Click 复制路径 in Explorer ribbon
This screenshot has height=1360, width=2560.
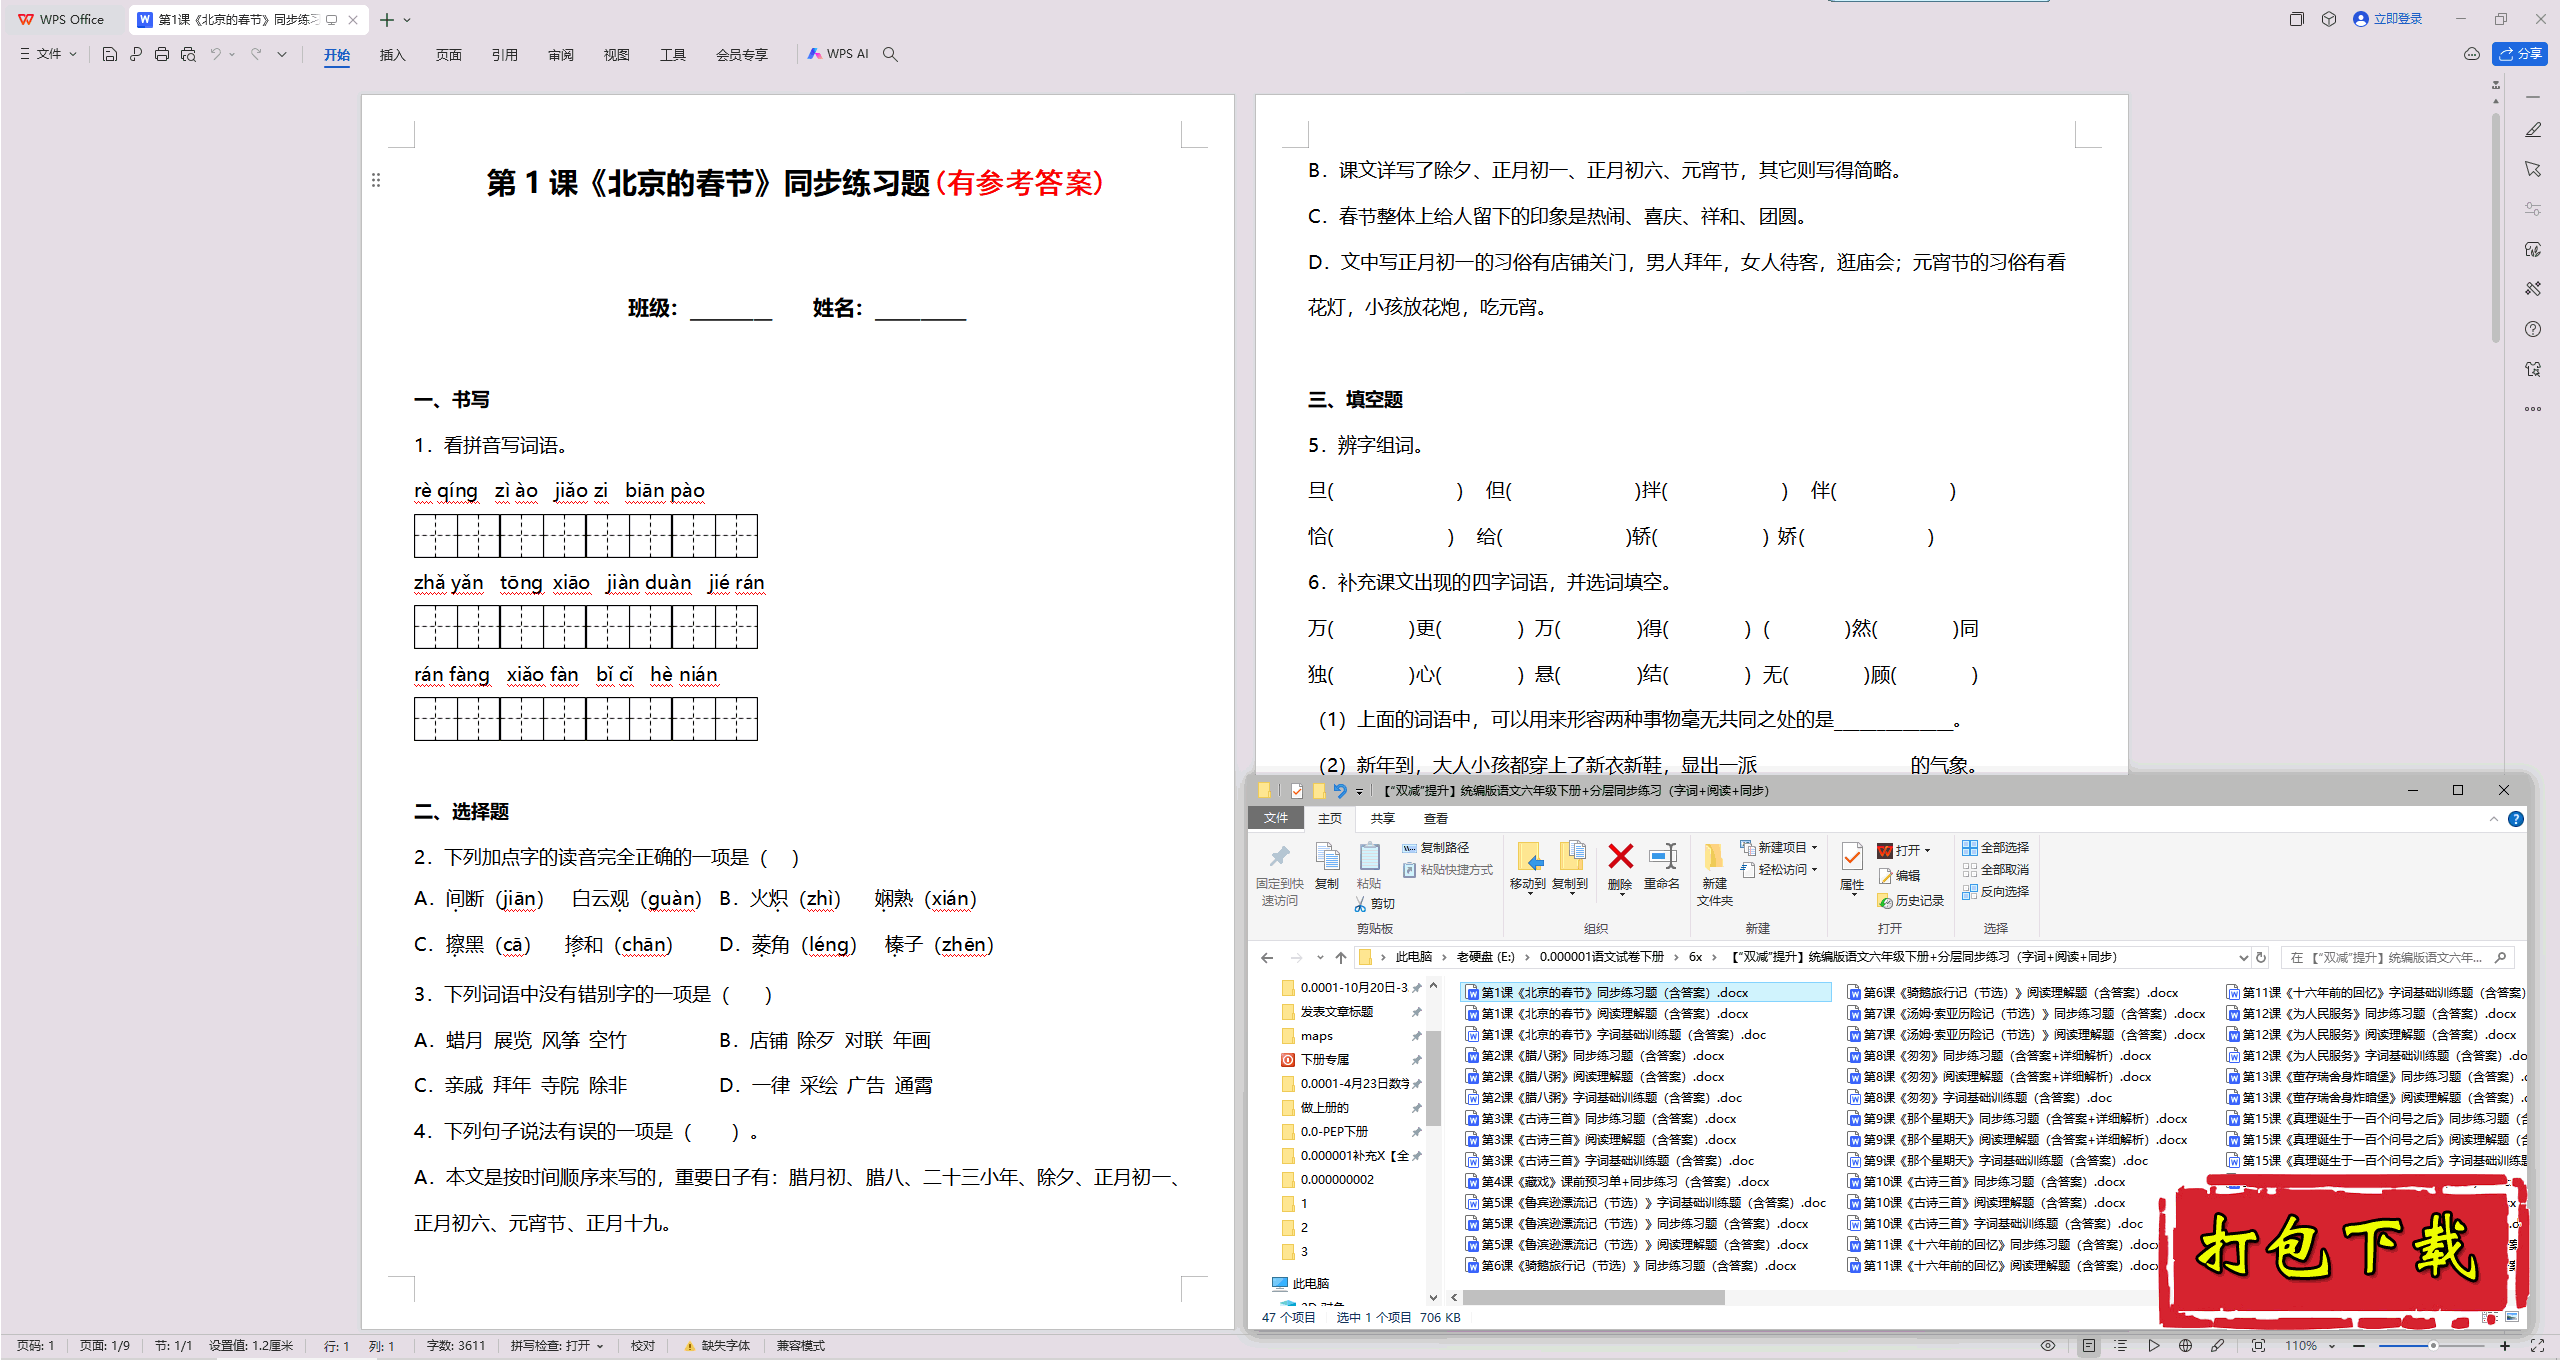[x=1436, y=848]
